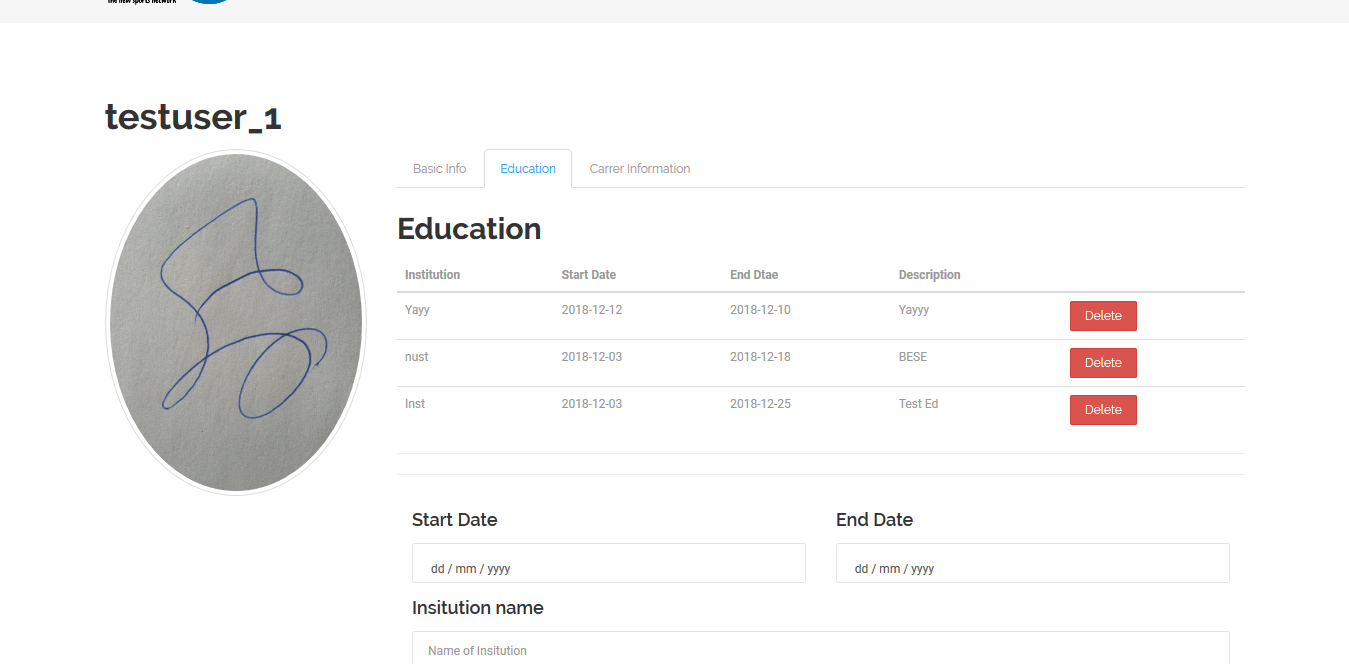Select the Inst institution cell
This screenshot has height=664, width=1349.
click(415, 404)
